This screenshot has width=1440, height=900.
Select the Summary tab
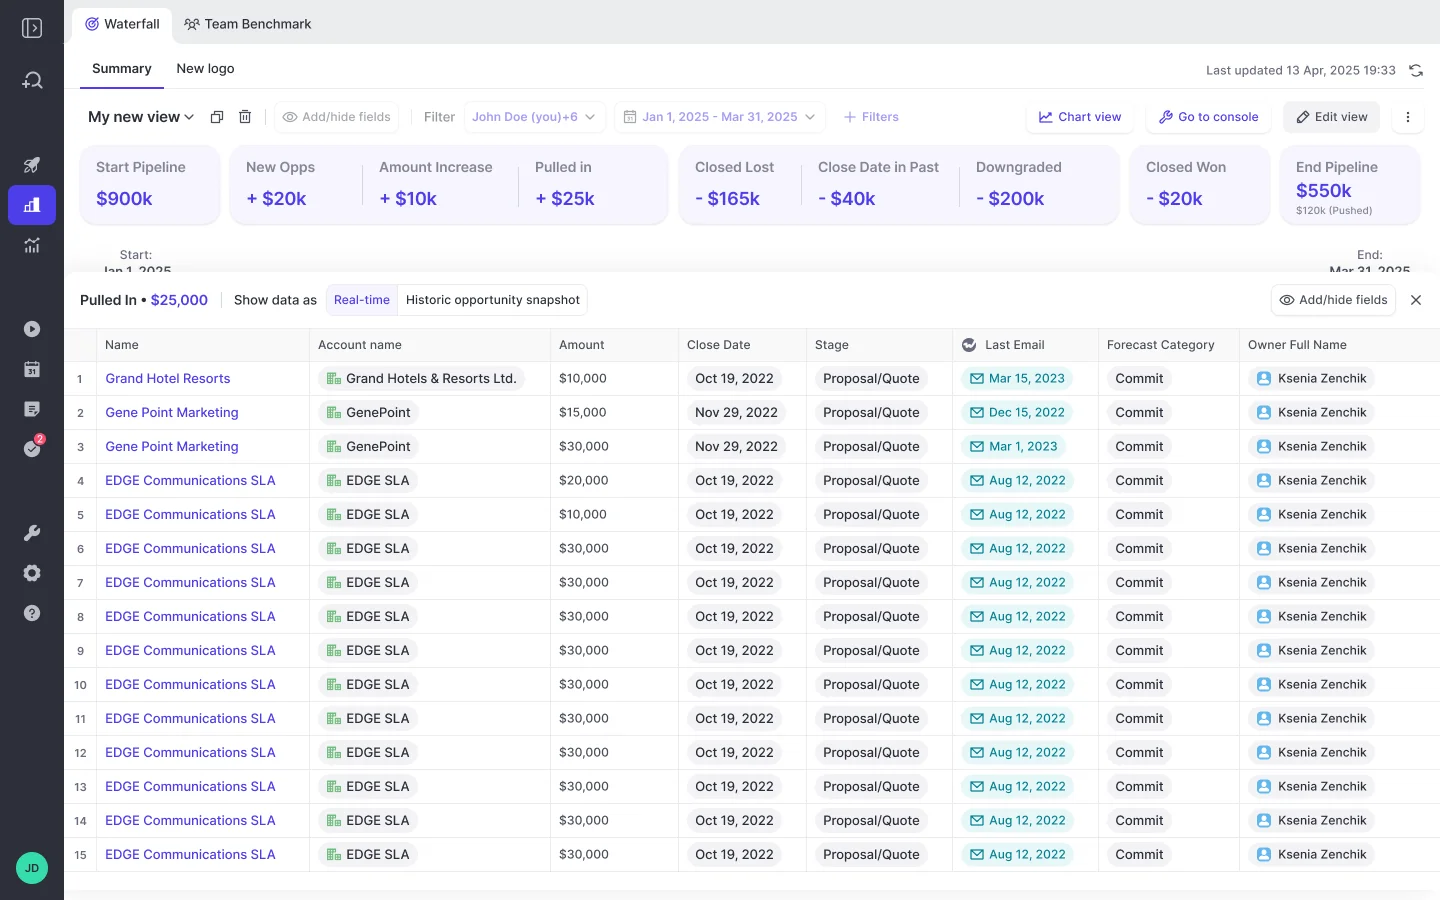(122, 69)
